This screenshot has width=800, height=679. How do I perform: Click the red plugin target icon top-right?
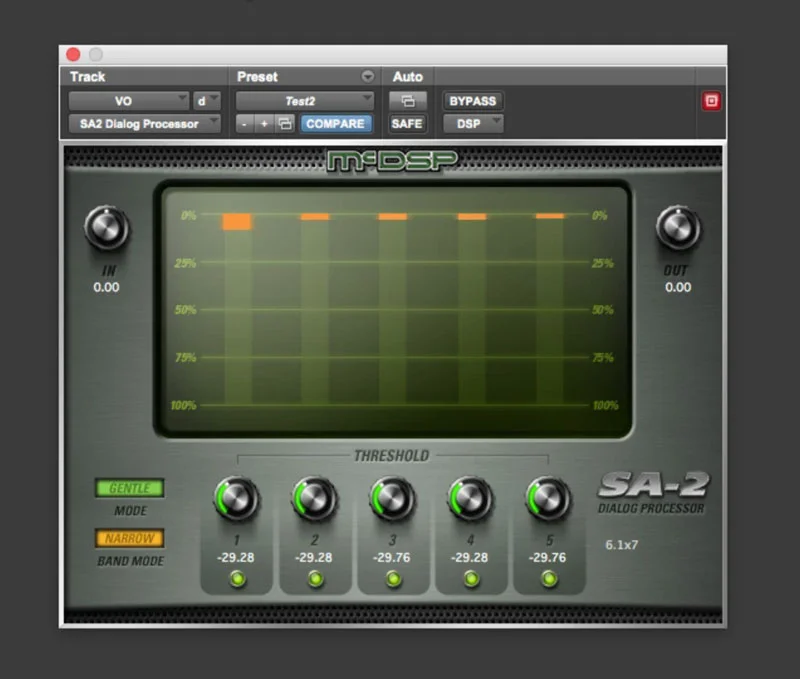(713, 100)
